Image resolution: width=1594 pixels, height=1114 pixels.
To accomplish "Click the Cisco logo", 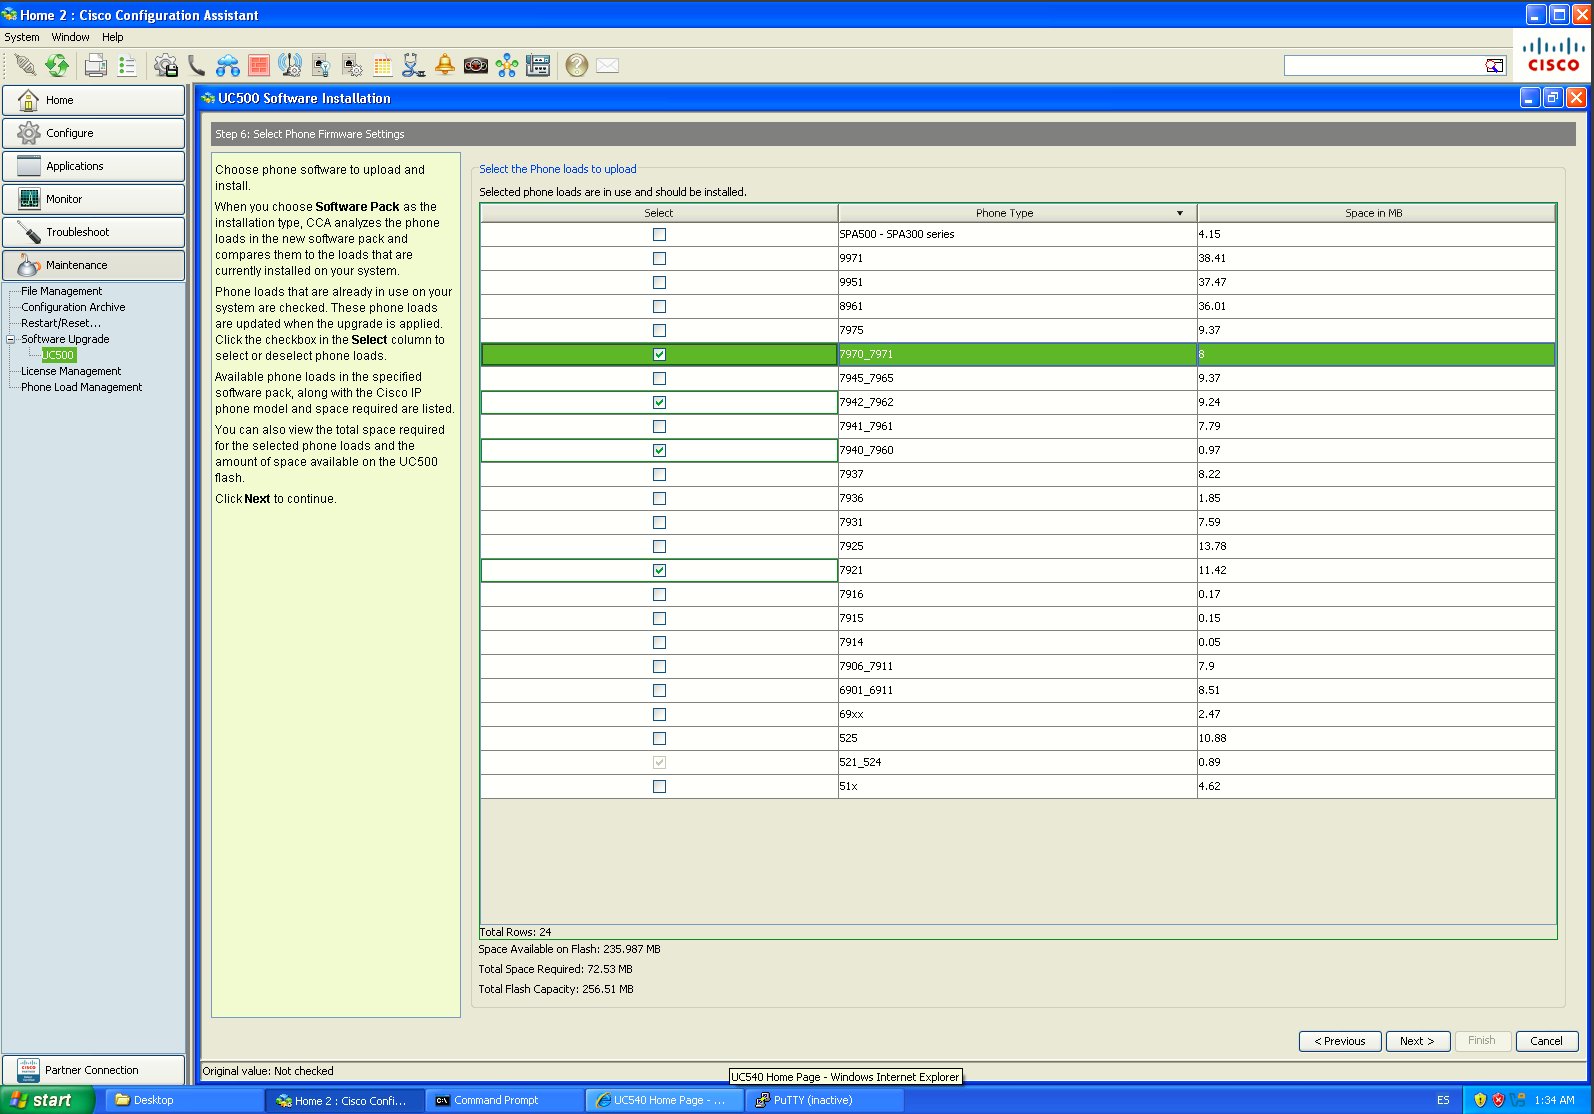I will click(1553, 56).
